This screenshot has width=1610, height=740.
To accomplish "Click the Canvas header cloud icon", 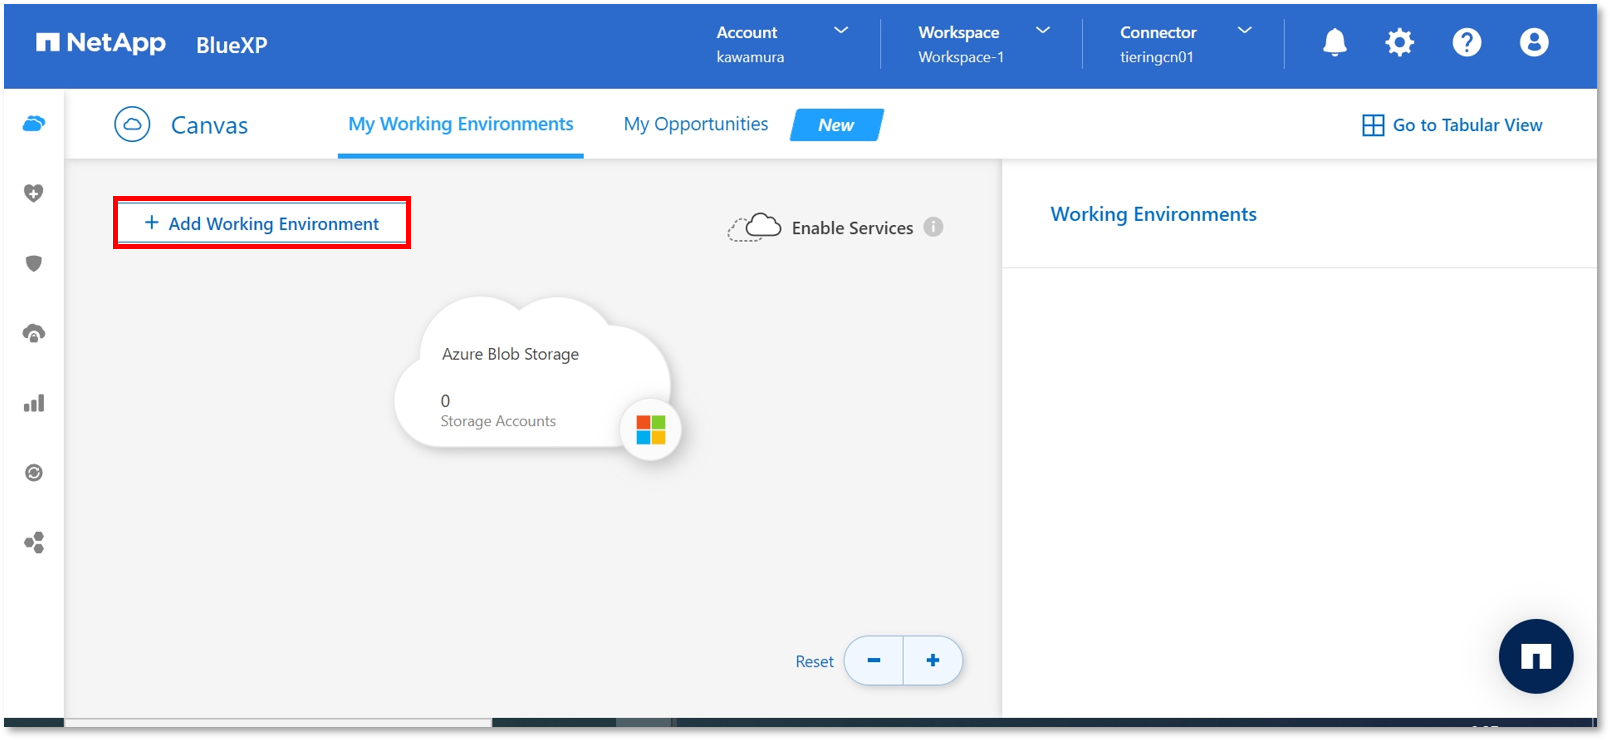I will 132,125.
